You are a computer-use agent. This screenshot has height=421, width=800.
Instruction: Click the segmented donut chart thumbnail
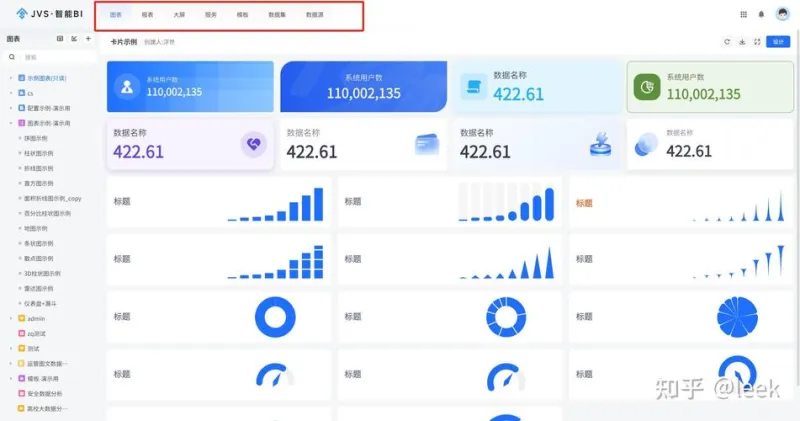pyautogui.click(x=506, y=317)
